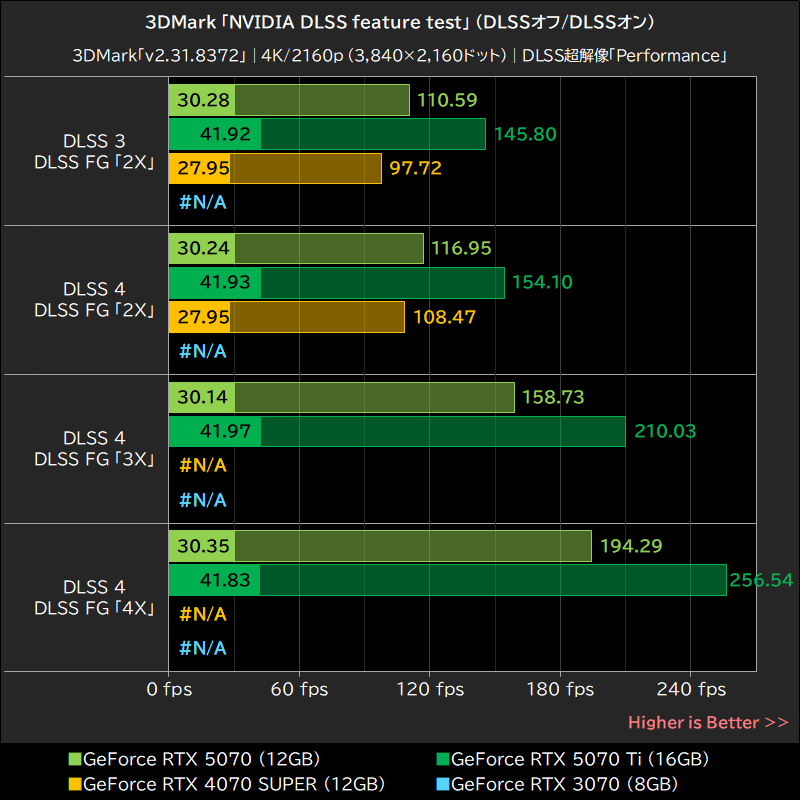Click the 240 fps axis label

pyautogui.click(x=690, y=689)
